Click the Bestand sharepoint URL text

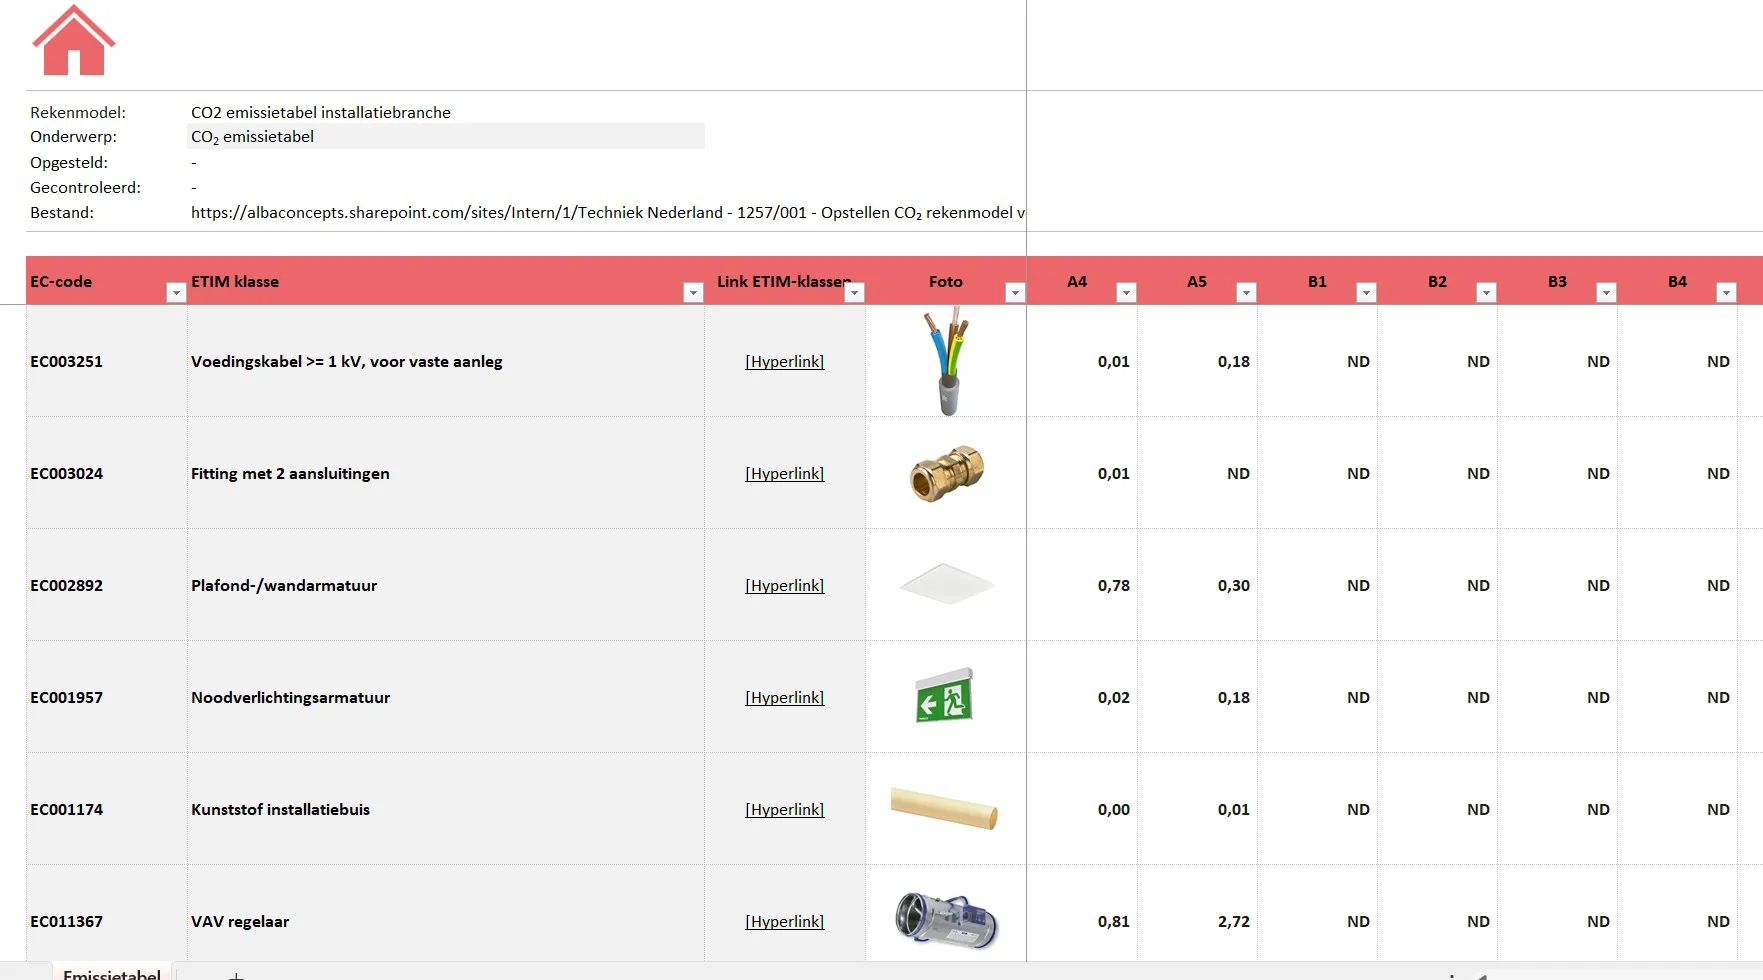(608, 213)
